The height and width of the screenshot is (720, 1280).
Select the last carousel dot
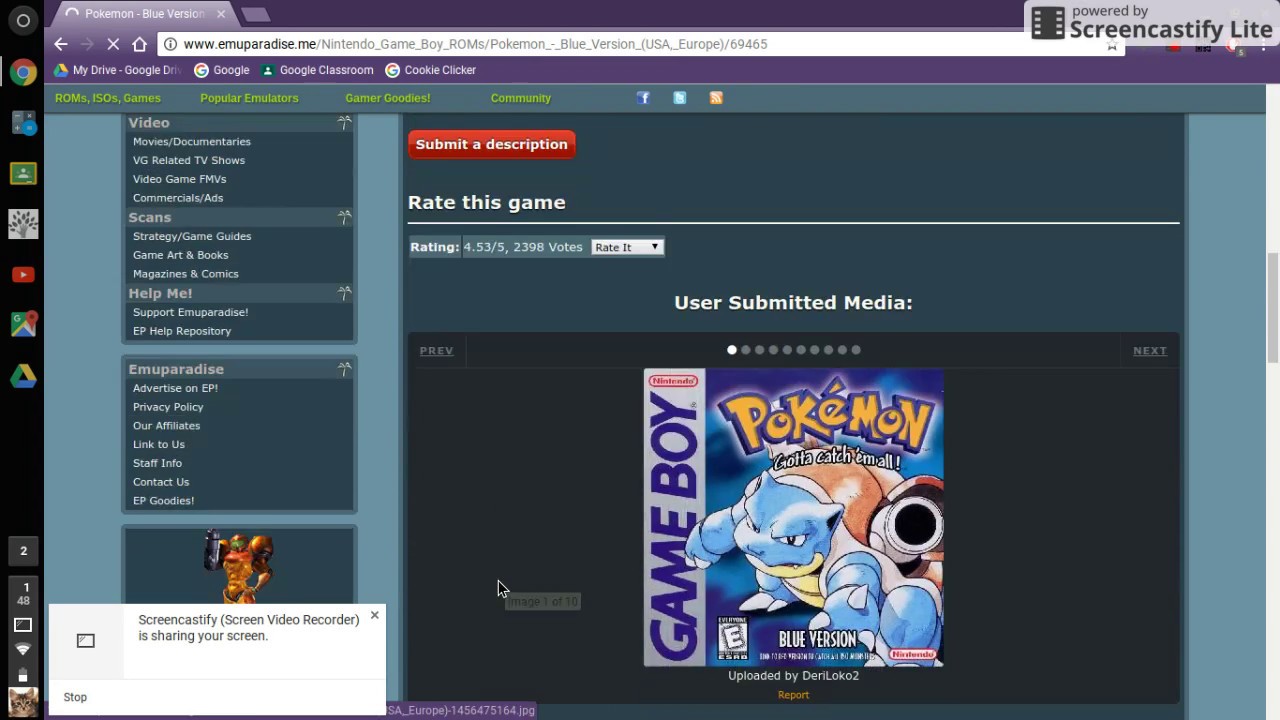pyautogui.click(x=856, y=350)
